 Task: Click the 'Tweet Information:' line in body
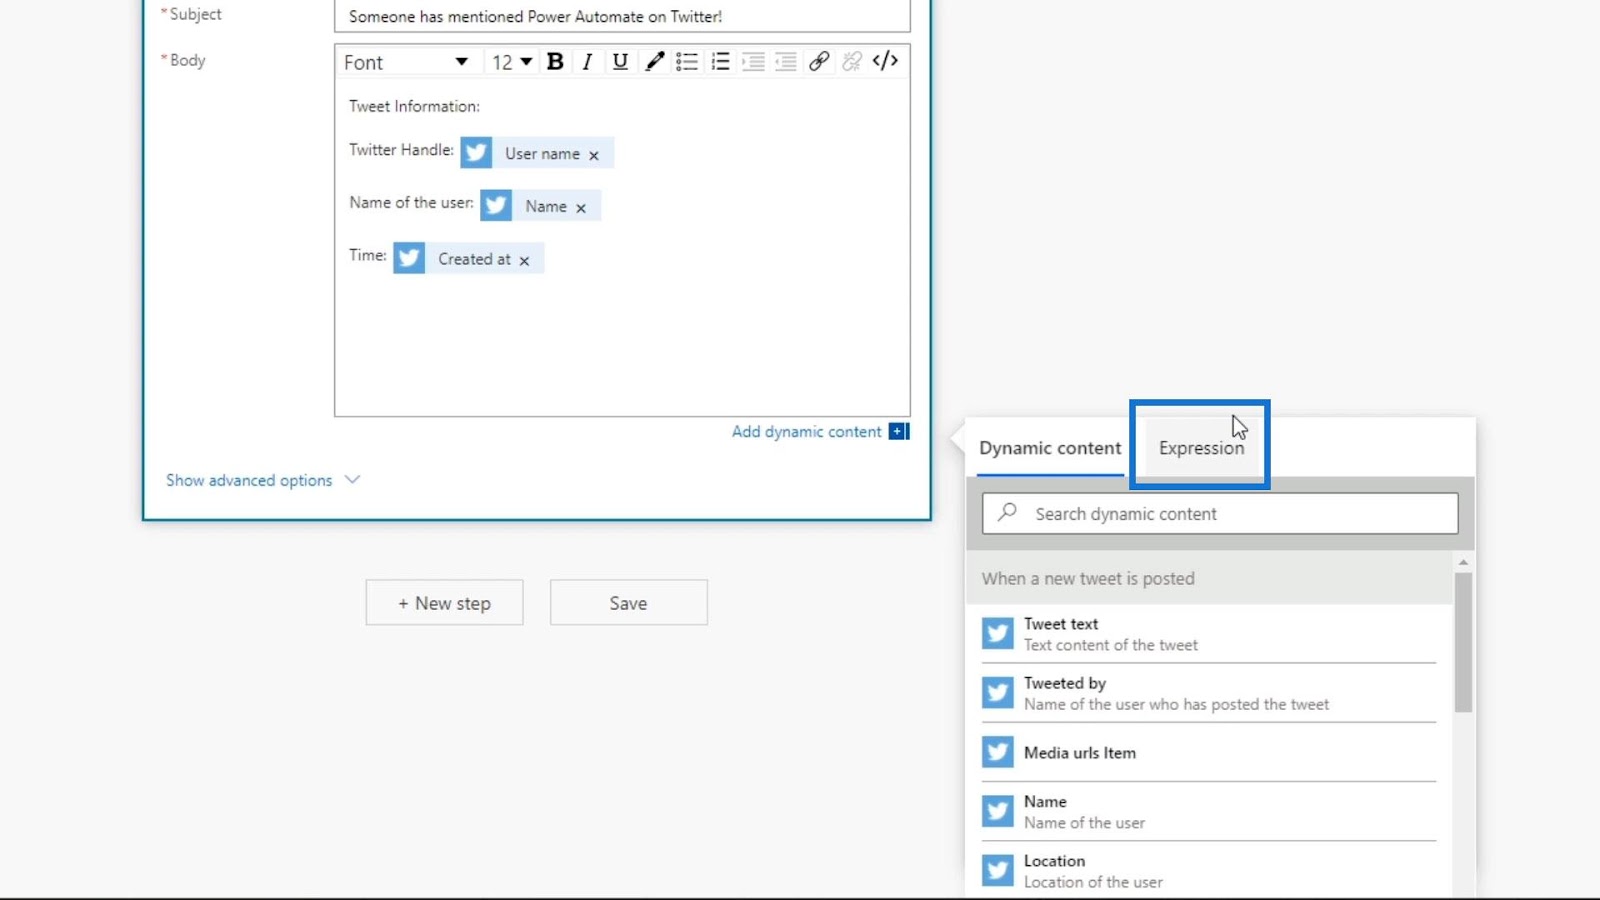414,106
